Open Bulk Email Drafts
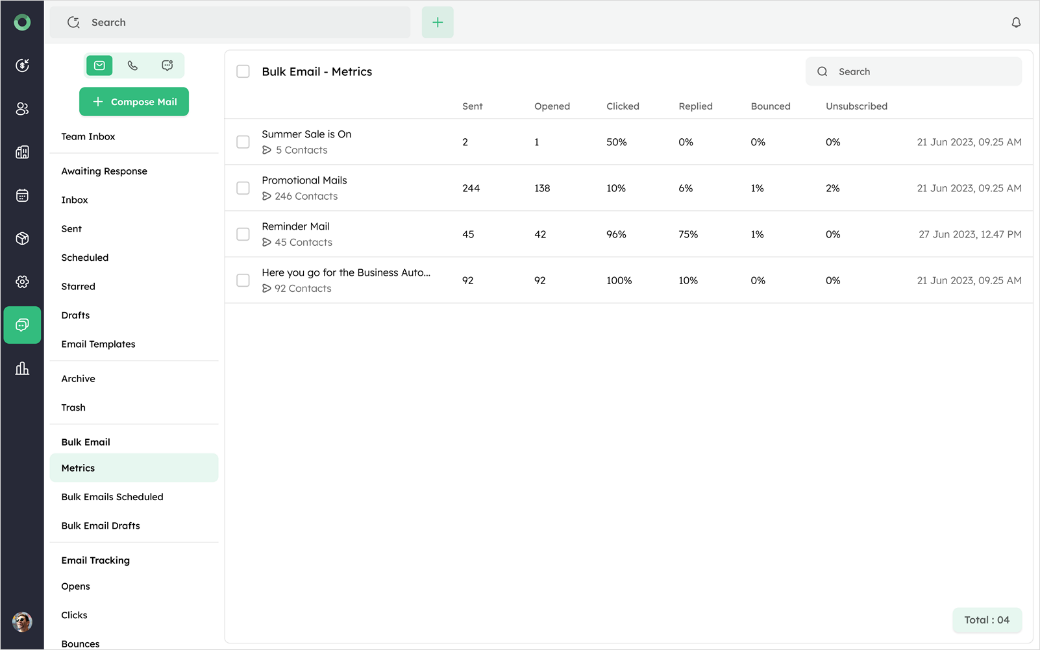This screenshot has height=650, width=1040. tap(101, 526)
